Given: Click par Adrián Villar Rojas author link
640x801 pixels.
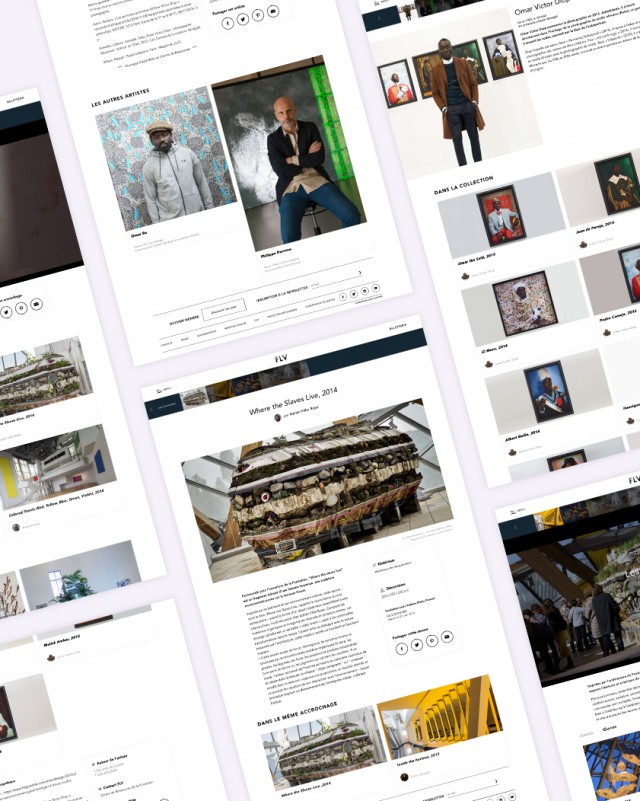Looking at the screenshot, I should pos(301,412).
